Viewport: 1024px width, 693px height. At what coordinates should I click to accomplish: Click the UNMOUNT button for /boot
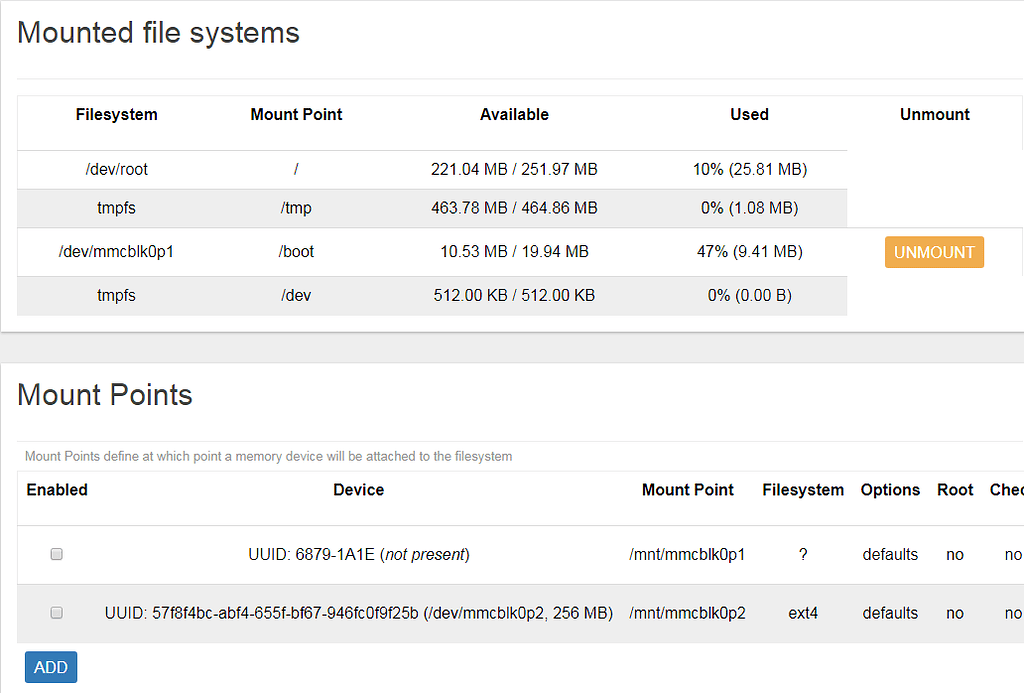click(933, 252)
